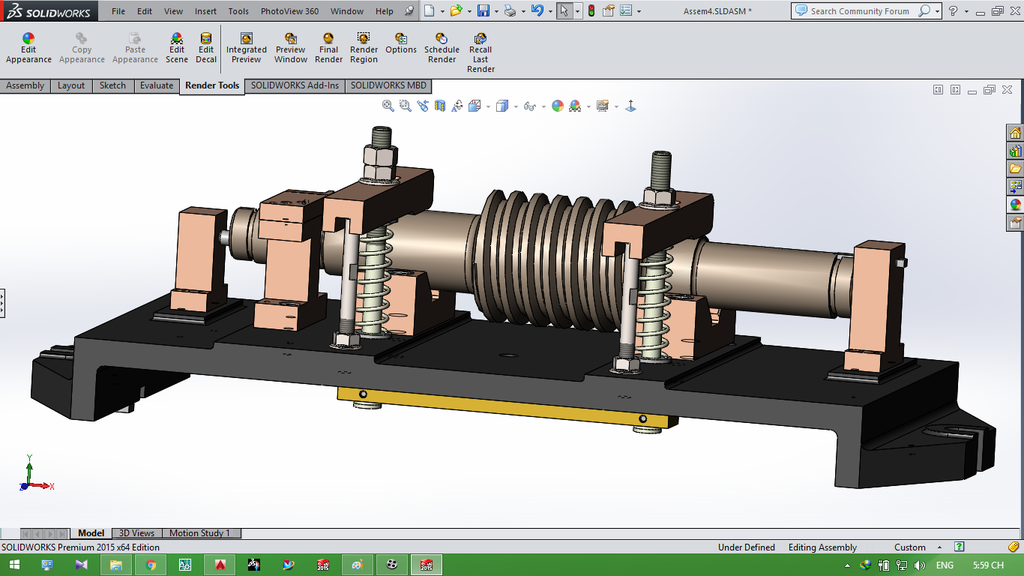Pin the SOLIDWORKS menu bar
This screenshot has width=1024, height=576.
(409, 10)
